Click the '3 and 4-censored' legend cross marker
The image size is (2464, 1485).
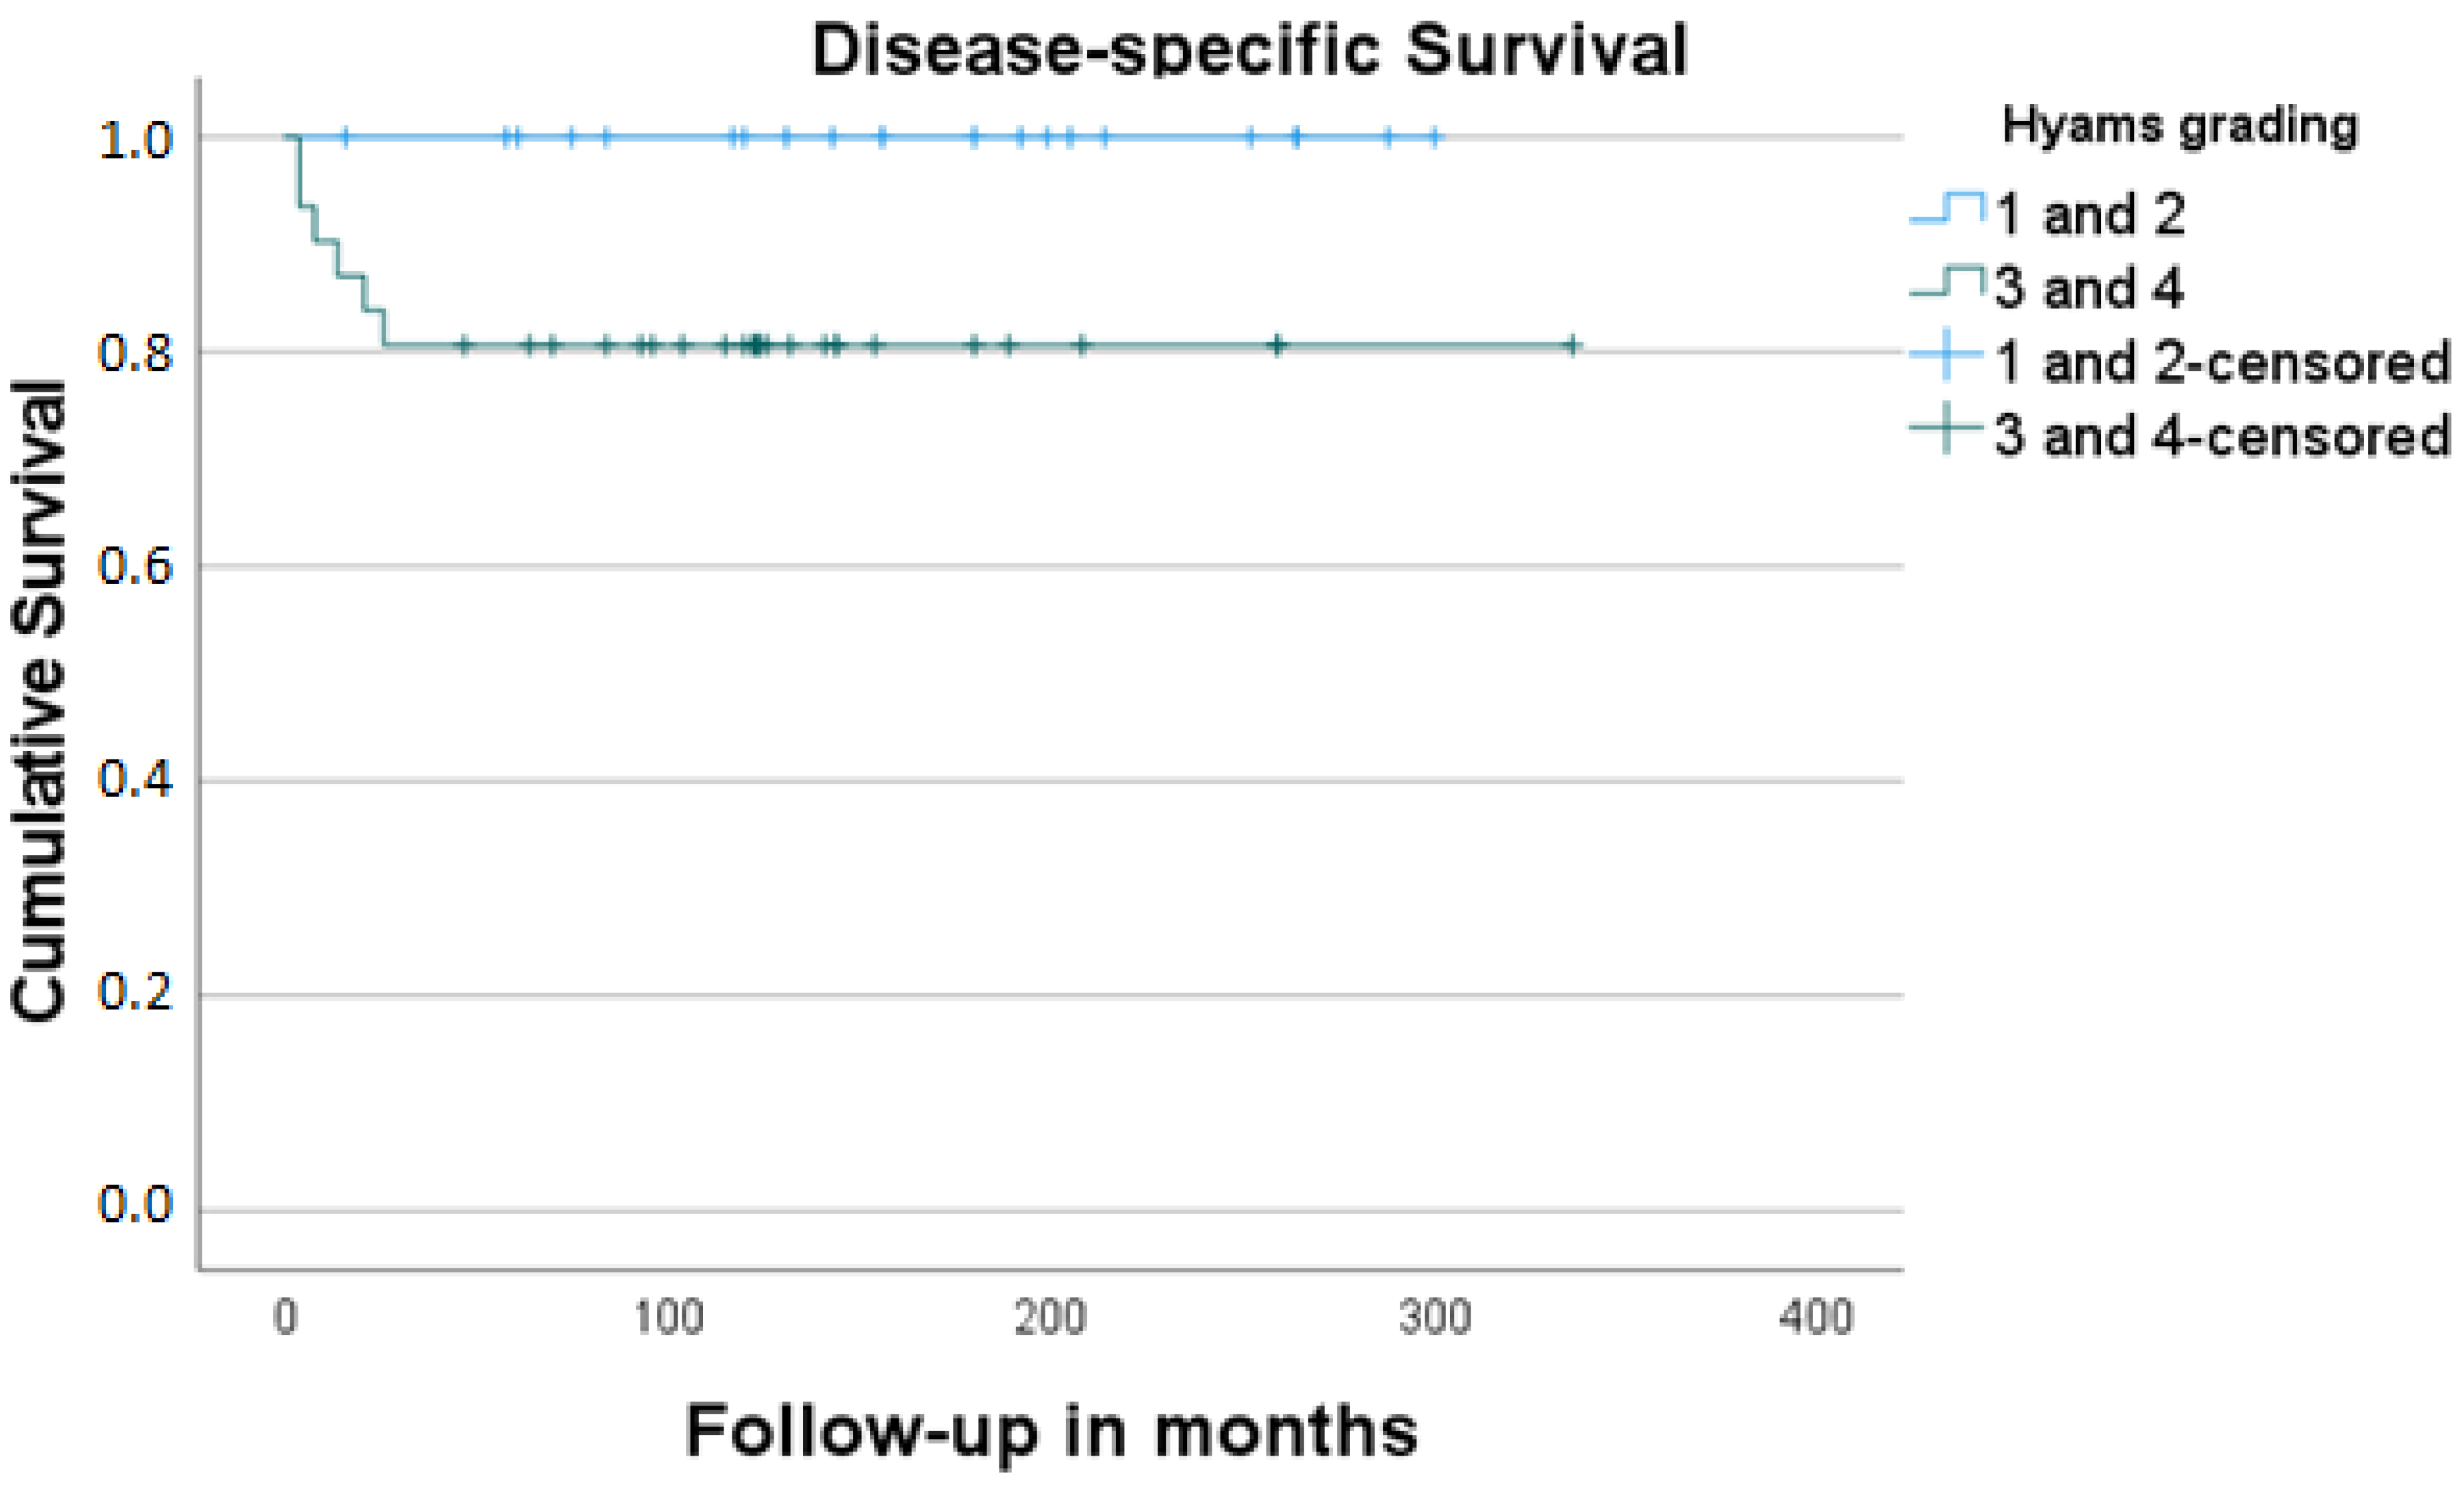coord(1946,430)
